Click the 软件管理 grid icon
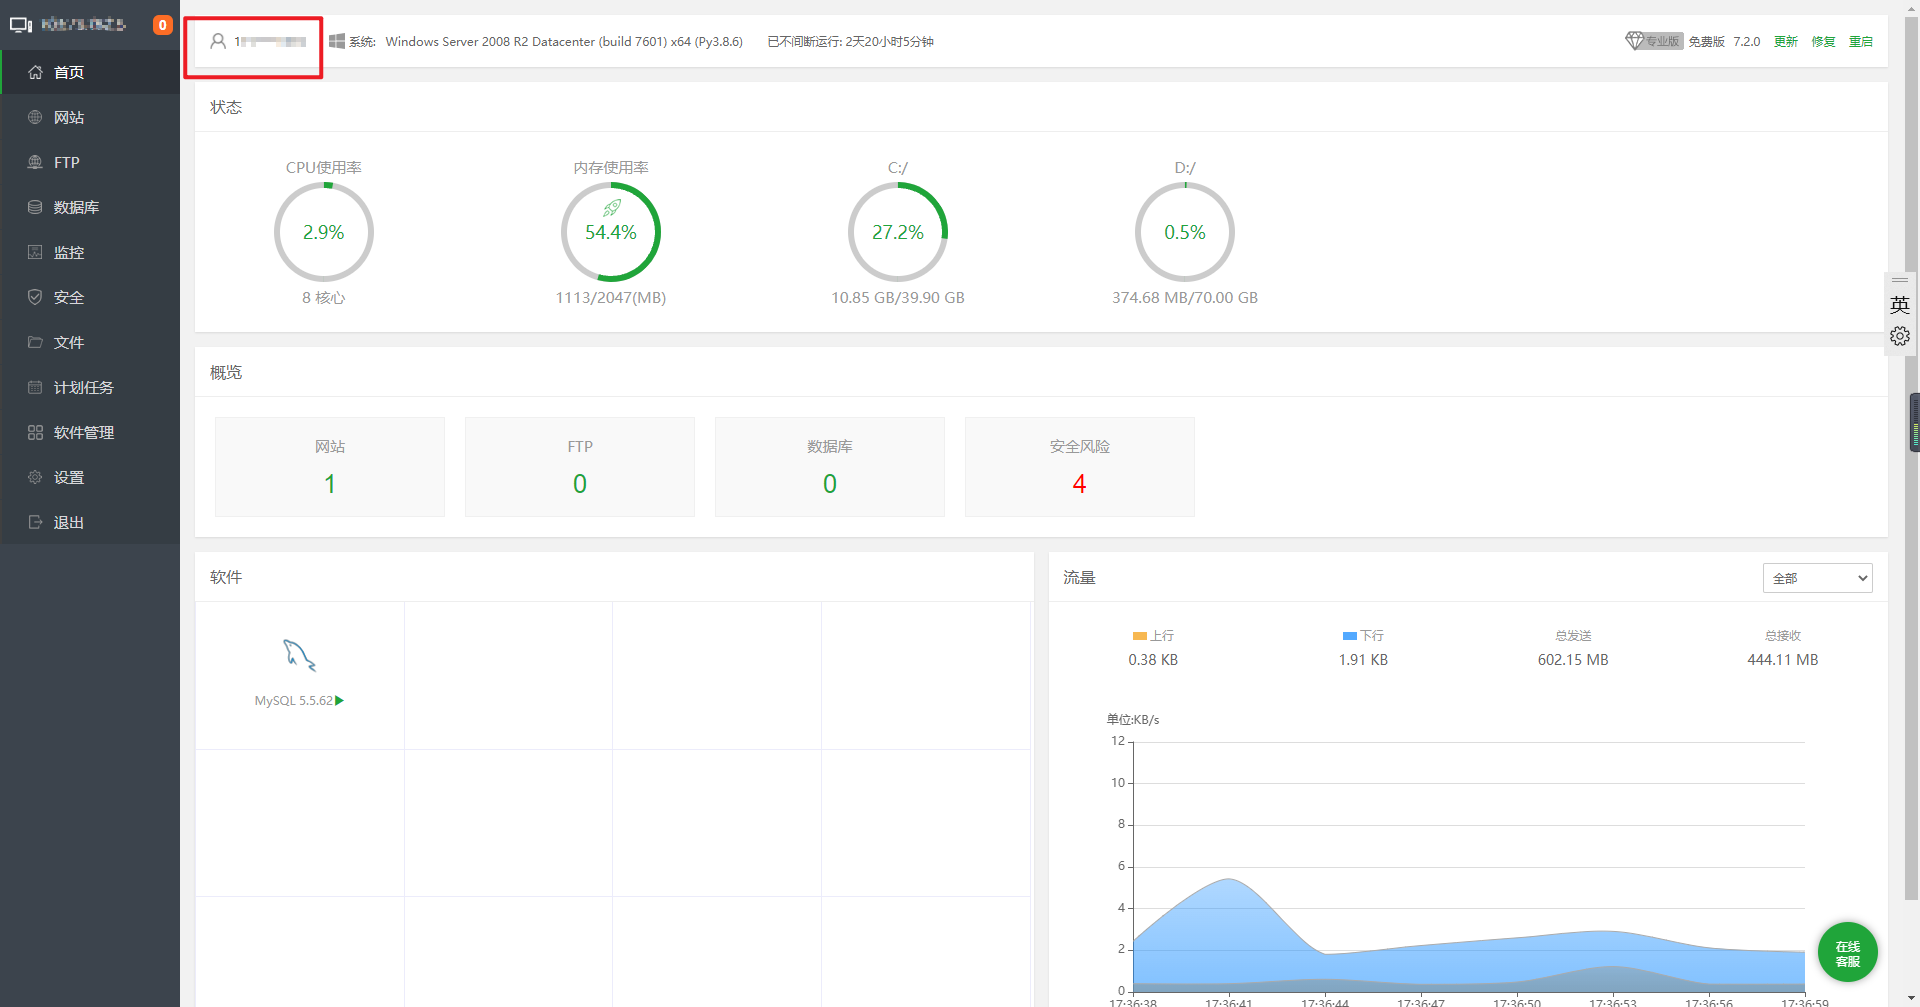This screenshot has height=1007, width=1920. [x=35, y=432]
